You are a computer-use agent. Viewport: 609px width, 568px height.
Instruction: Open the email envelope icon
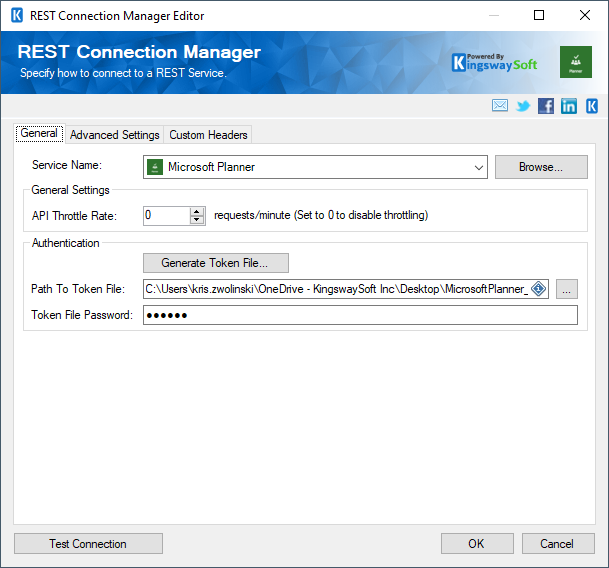point(499,106)
